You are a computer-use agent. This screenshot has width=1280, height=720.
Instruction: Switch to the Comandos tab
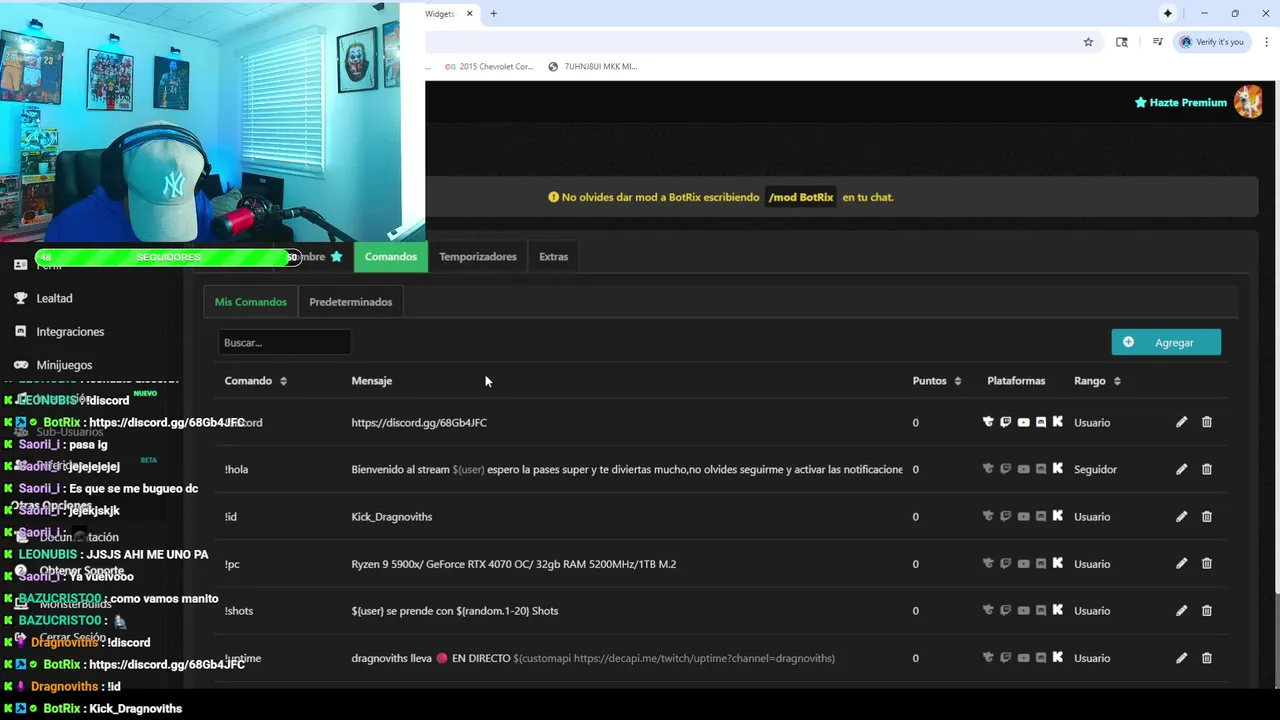(391, 257)
